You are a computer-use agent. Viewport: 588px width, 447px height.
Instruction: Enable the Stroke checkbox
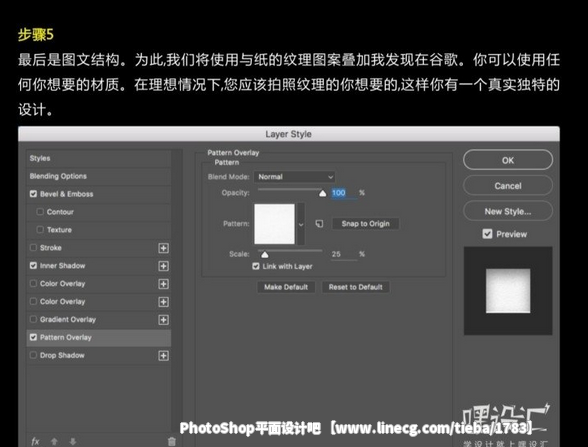point(33,248)
